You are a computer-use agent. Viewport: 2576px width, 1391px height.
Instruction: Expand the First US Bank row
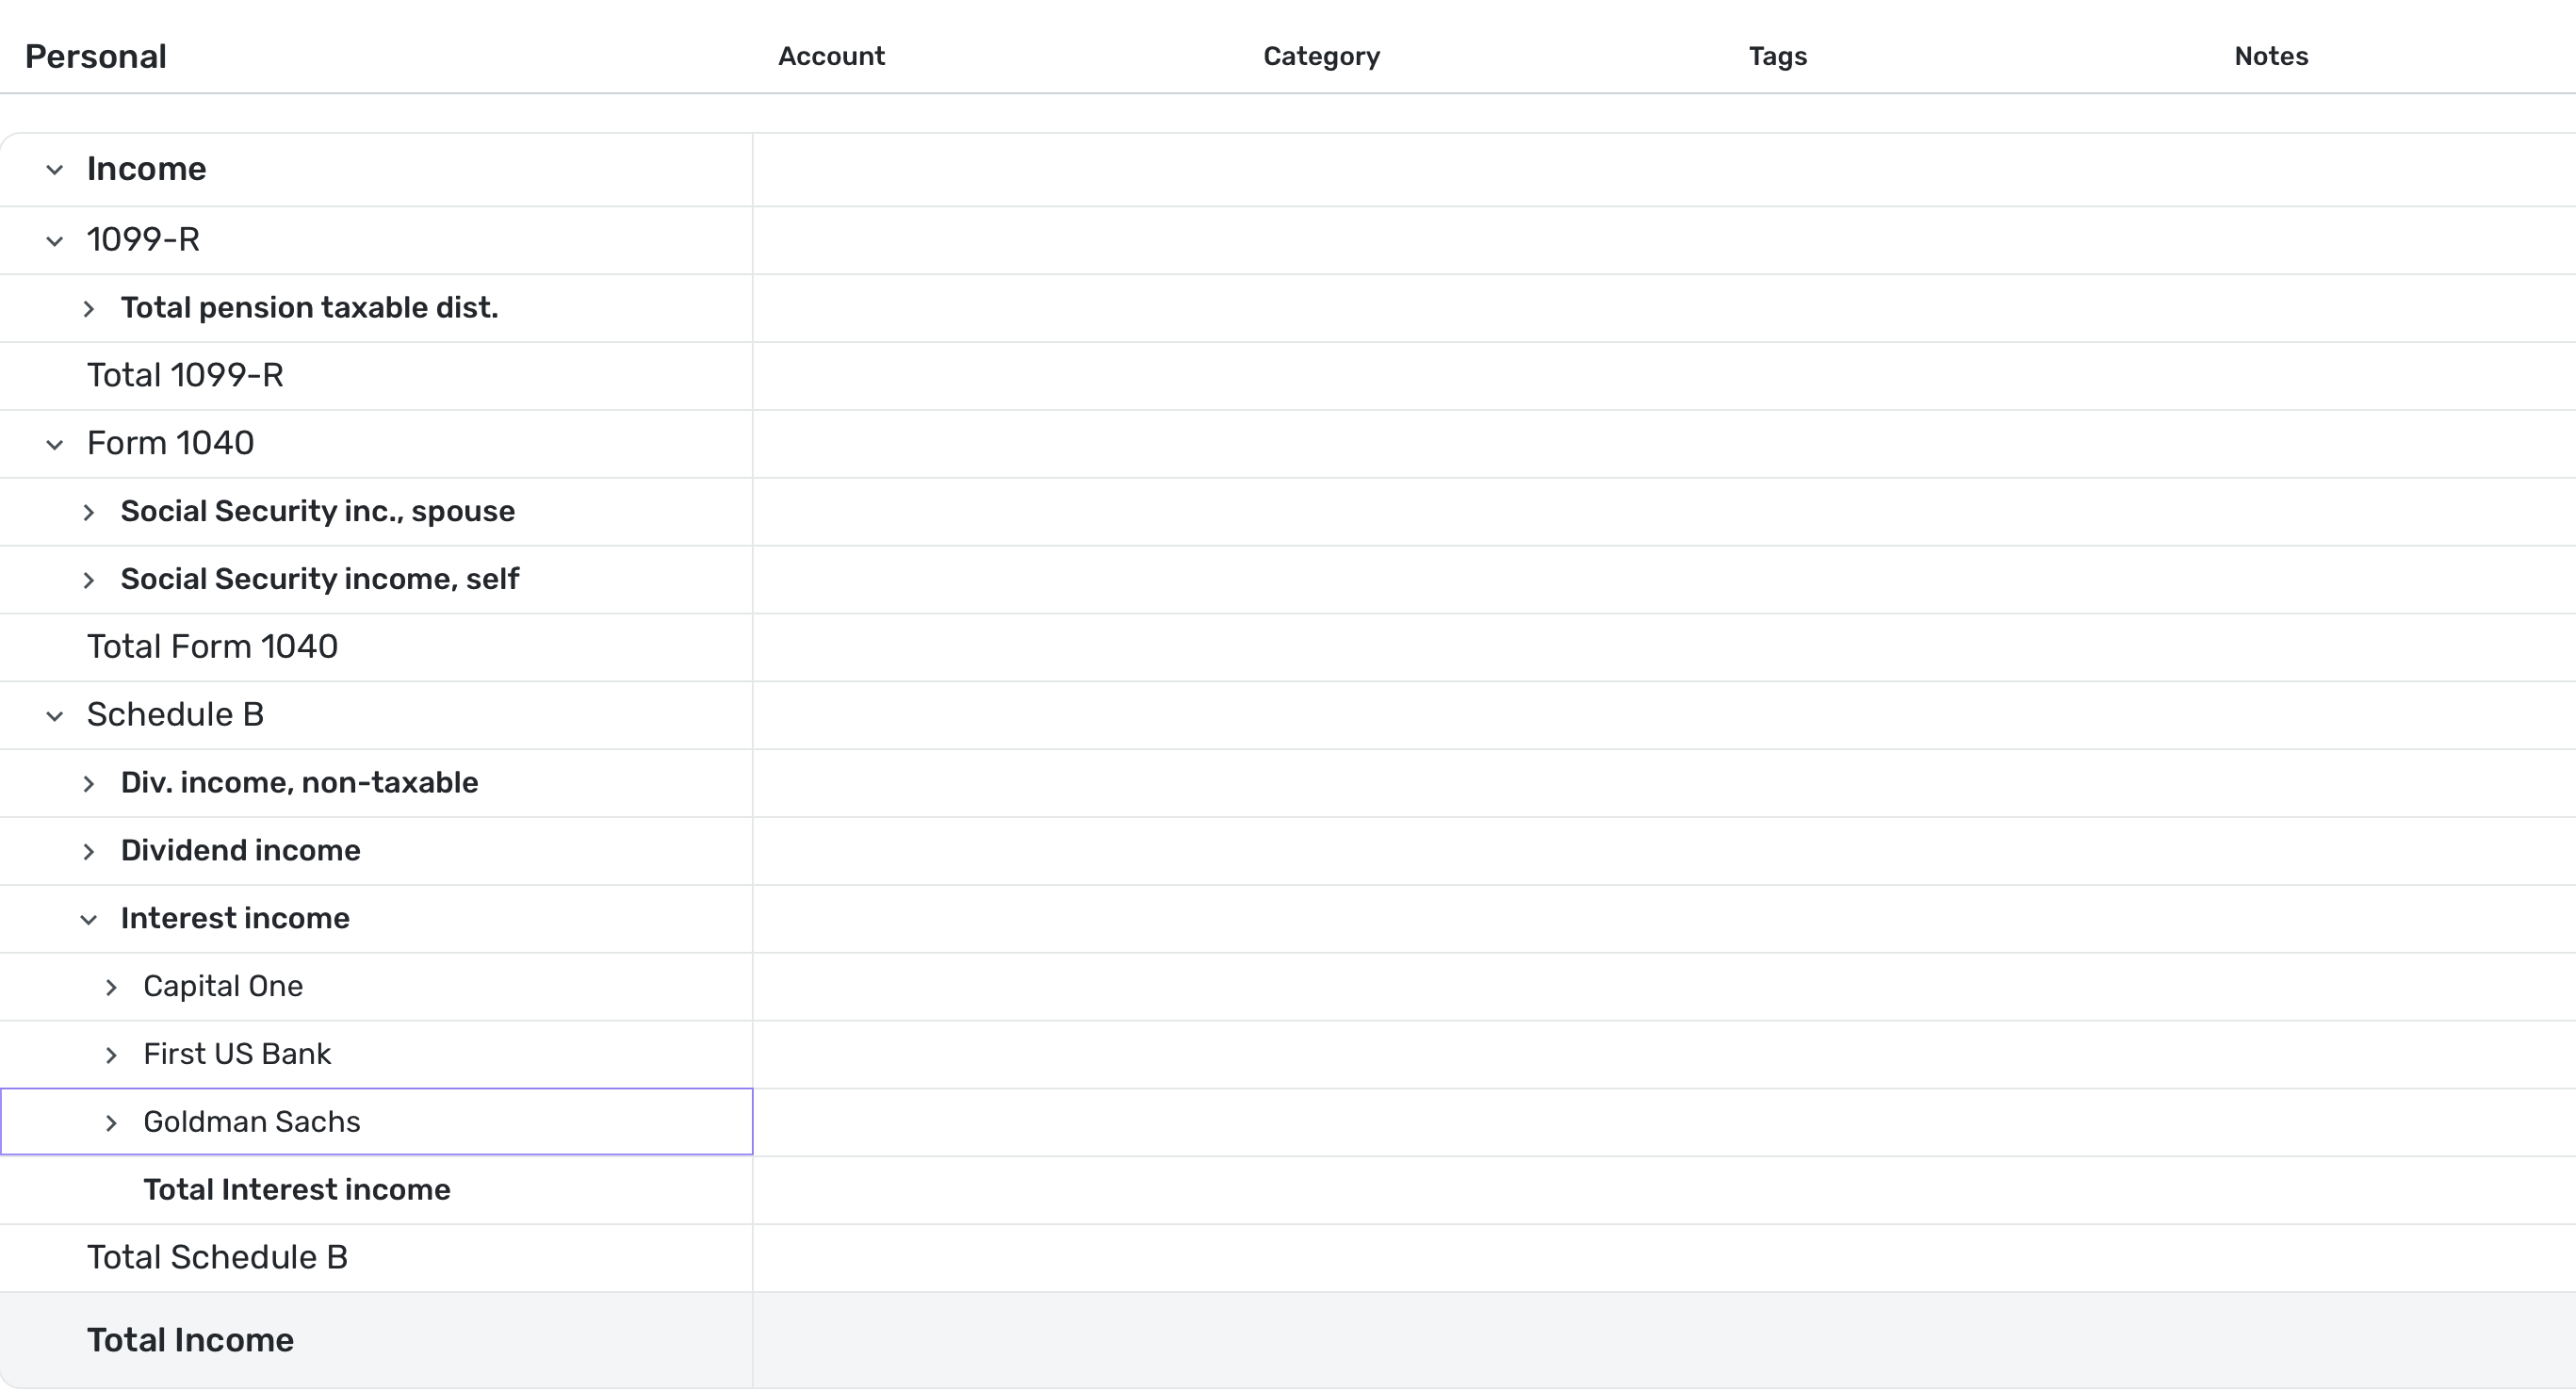point(111,1054)
